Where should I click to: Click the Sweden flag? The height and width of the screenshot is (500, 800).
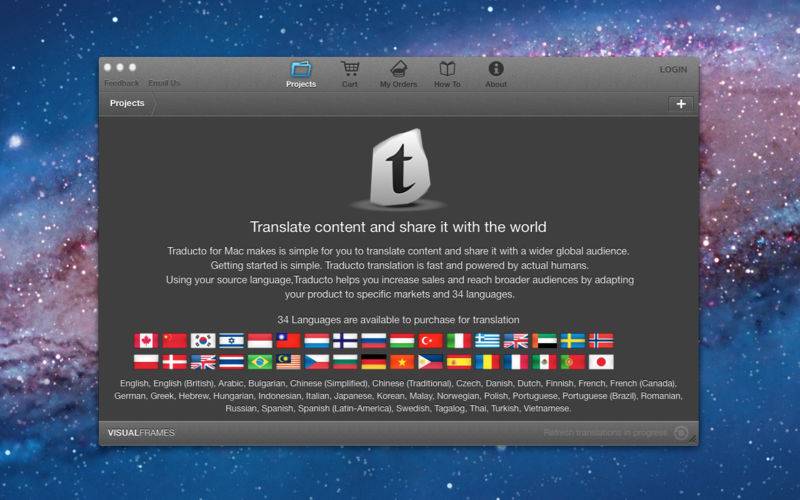click(x=573, y=341)
